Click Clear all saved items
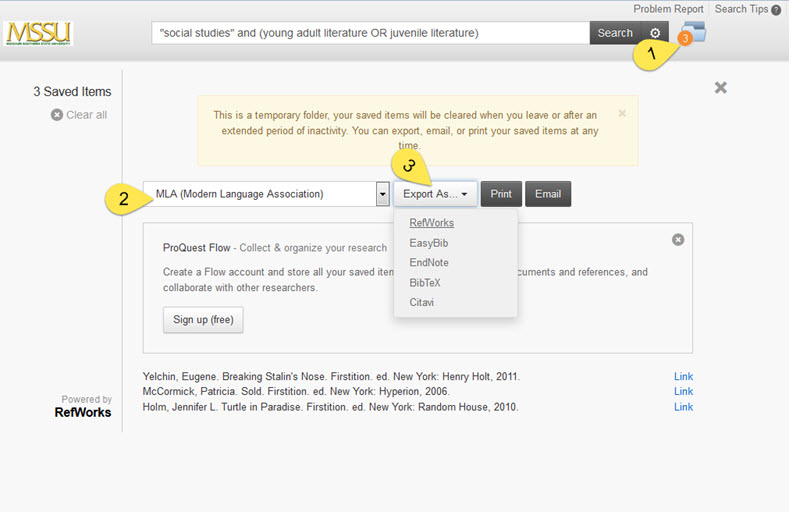Screen dimensions: 789x512 (x=79, y=115)
